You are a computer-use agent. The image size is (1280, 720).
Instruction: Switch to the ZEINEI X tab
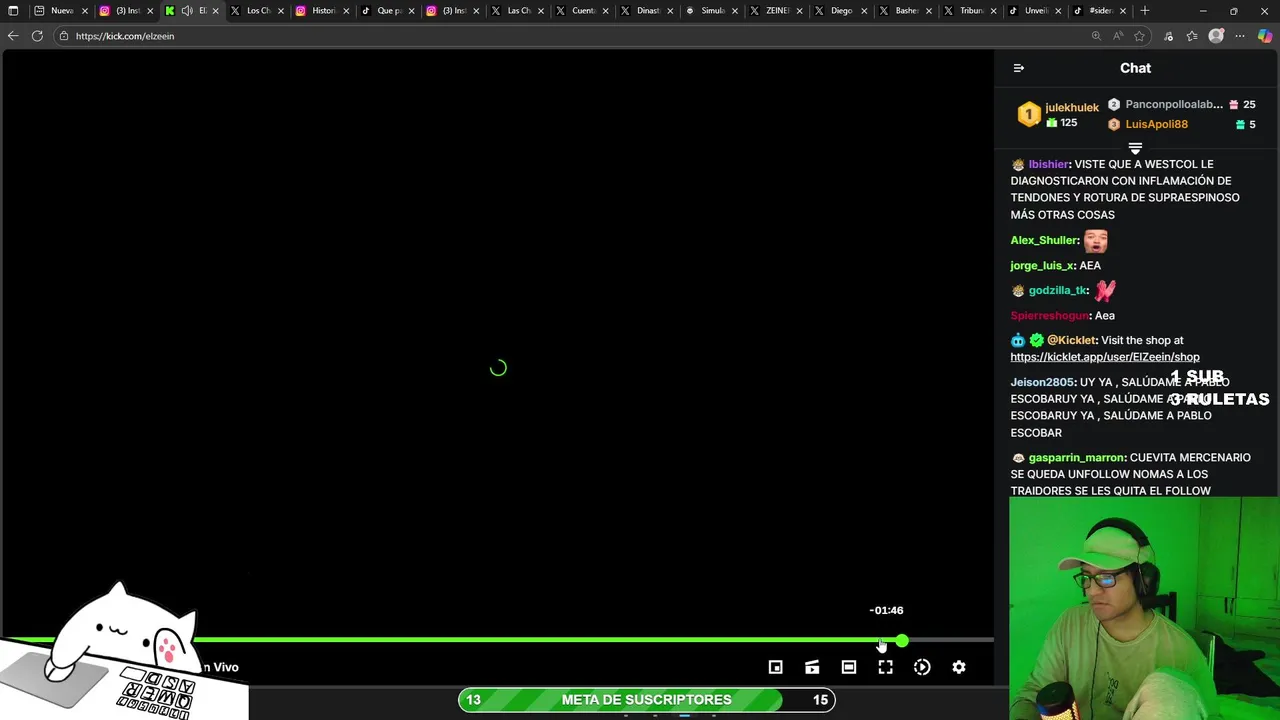pos(777,11)
